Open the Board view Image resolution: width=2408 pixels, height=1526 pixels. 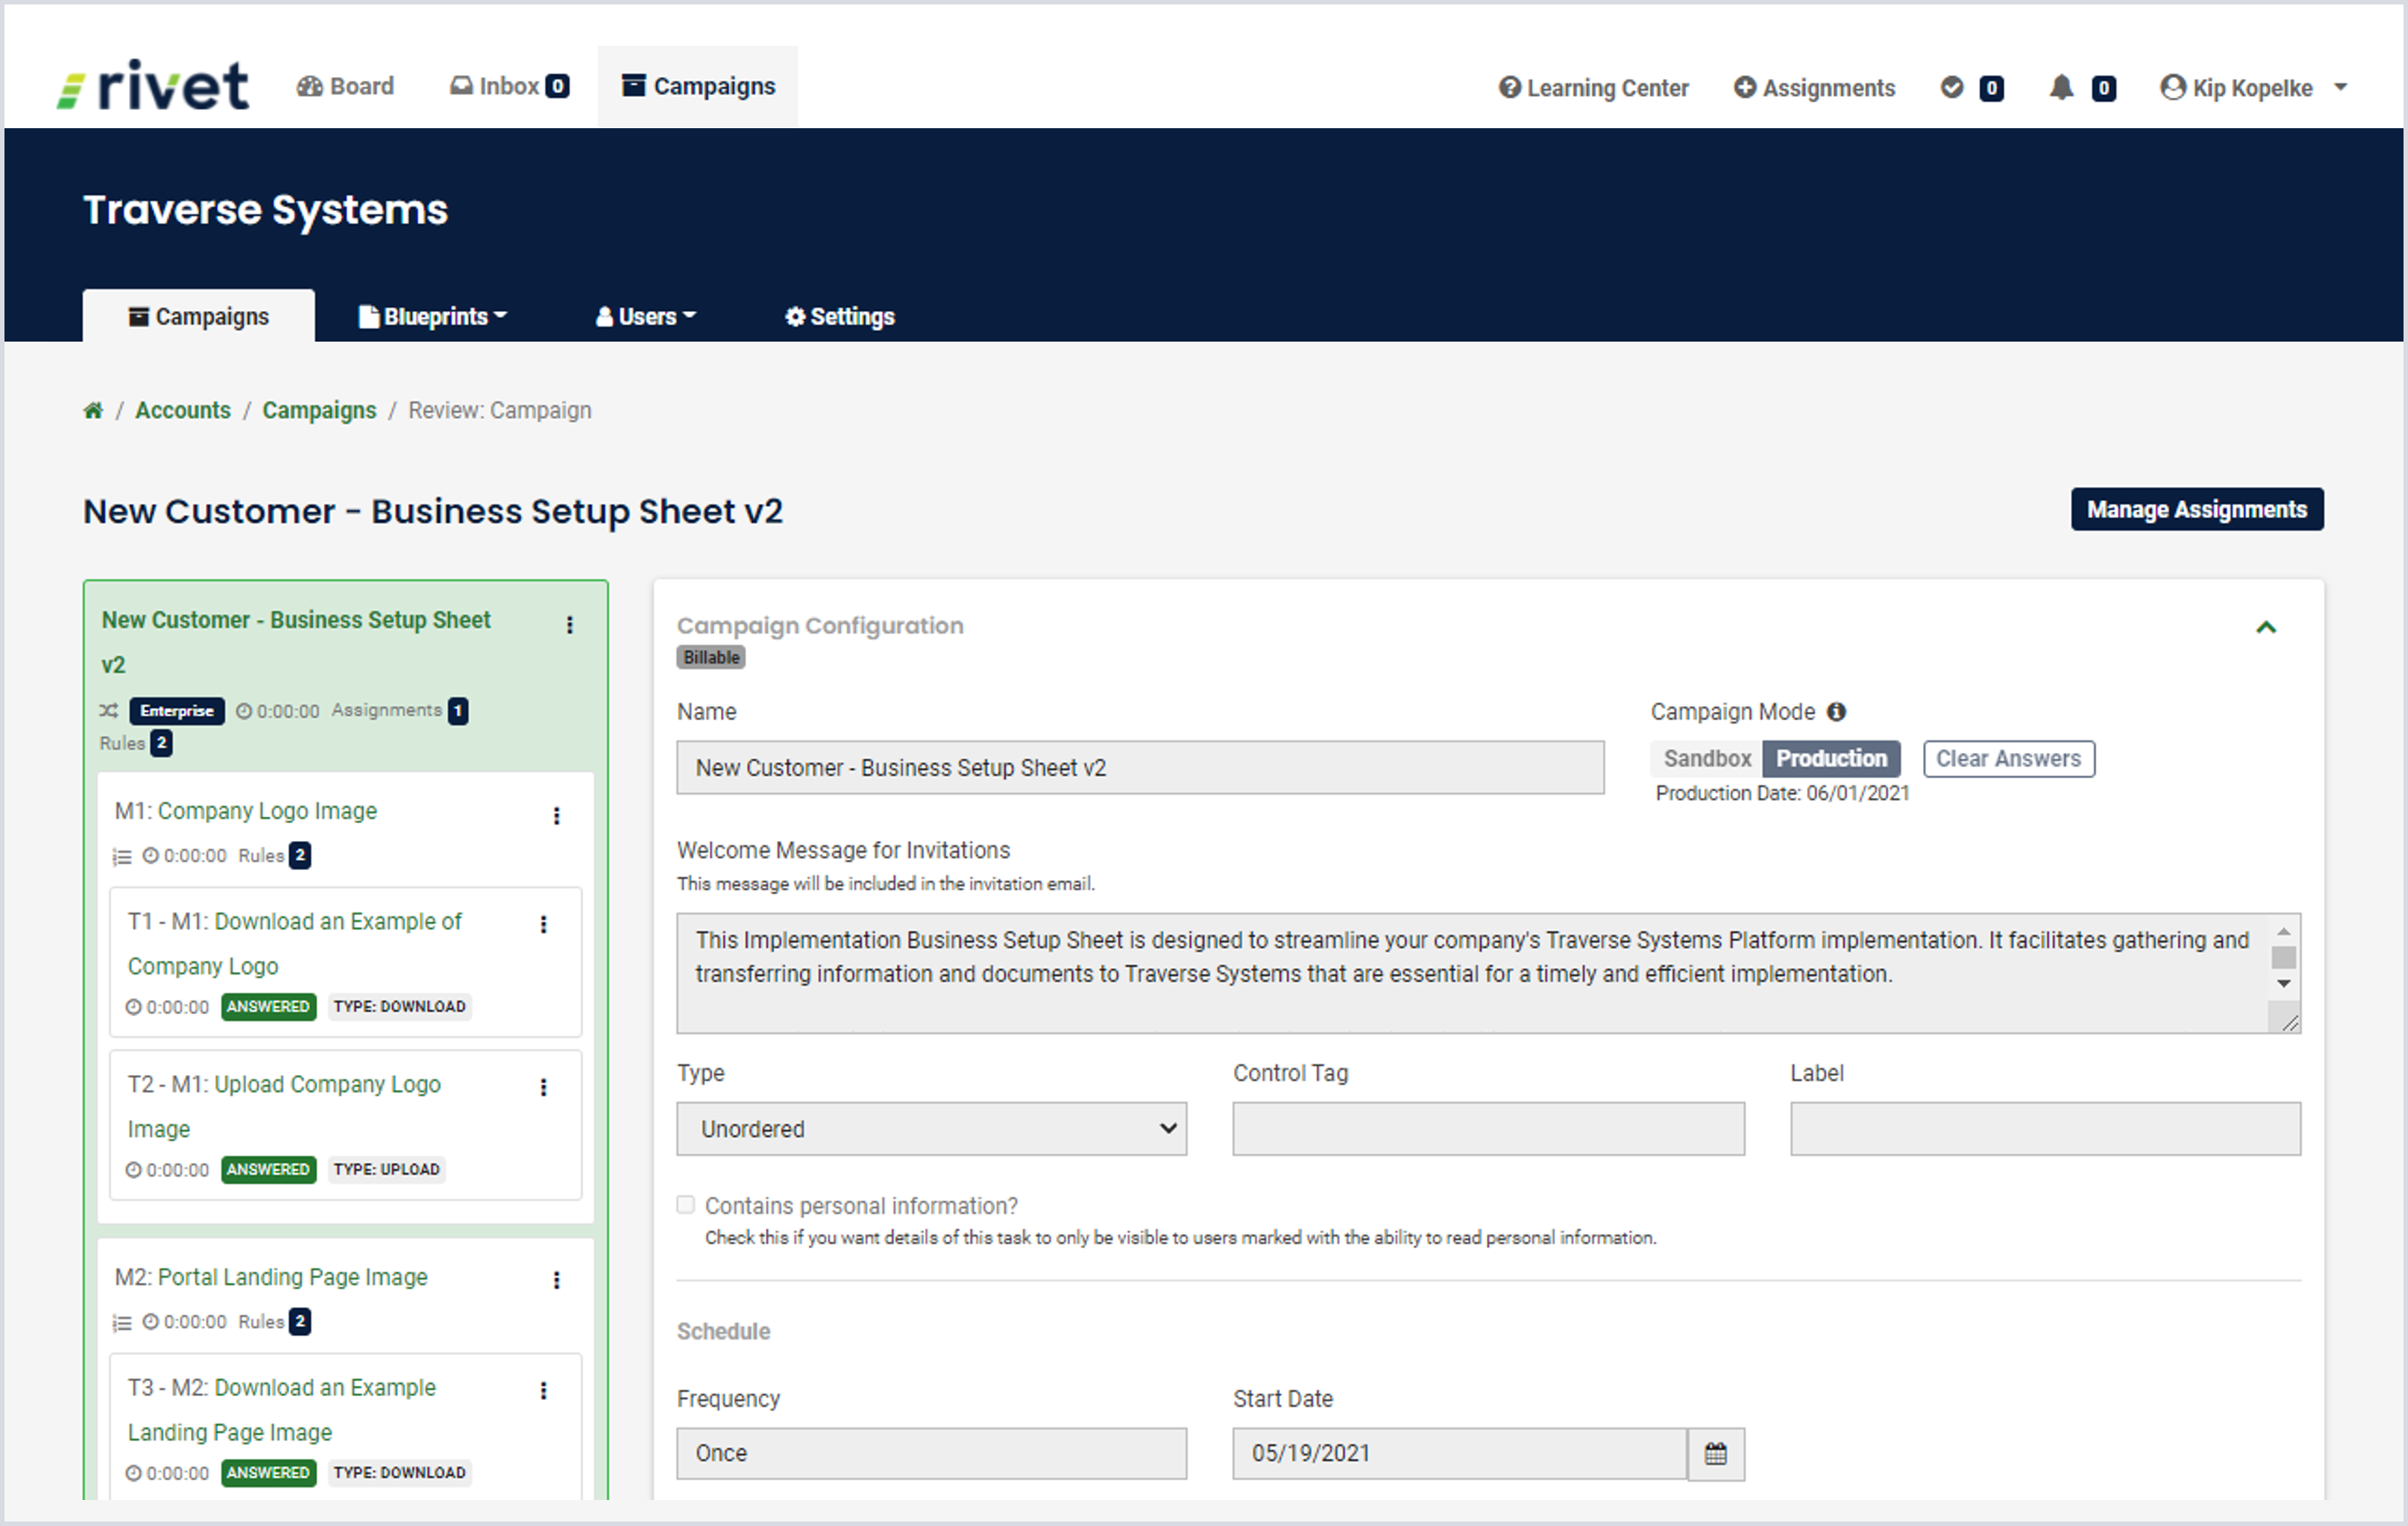click(345, 86)
